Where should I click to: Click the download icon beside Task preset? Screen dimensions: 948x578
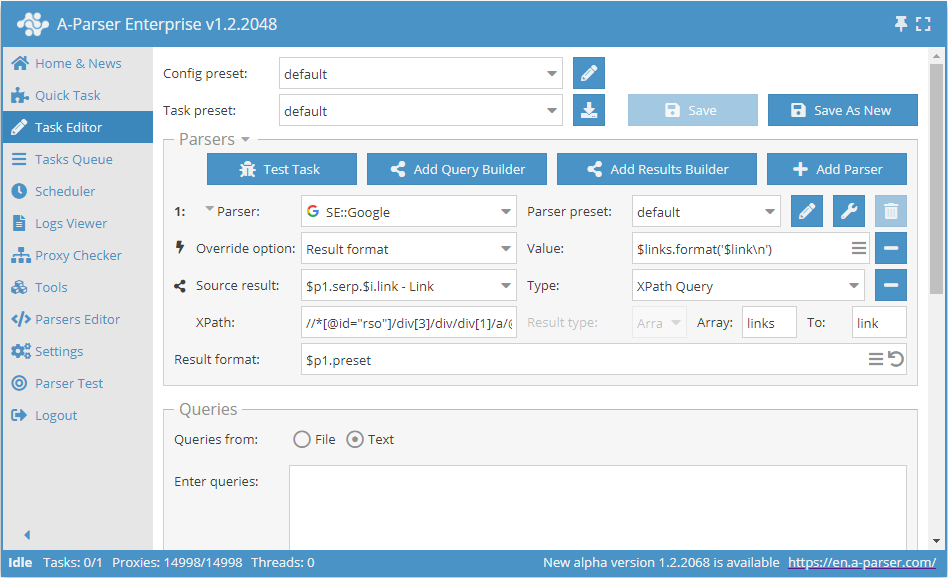(588, 110)
